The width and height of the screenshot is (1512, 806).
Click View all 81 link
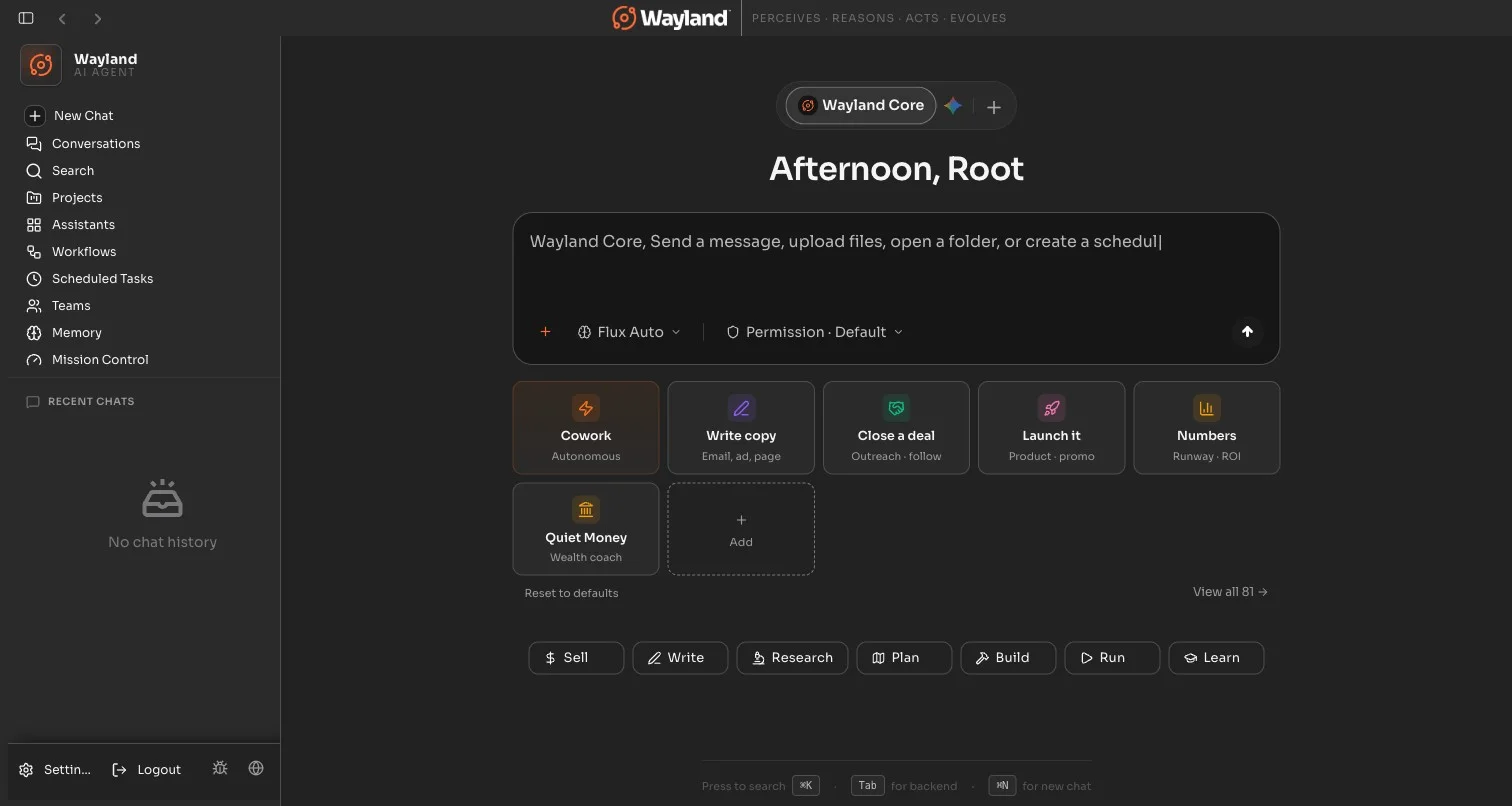pos(1230,592)
